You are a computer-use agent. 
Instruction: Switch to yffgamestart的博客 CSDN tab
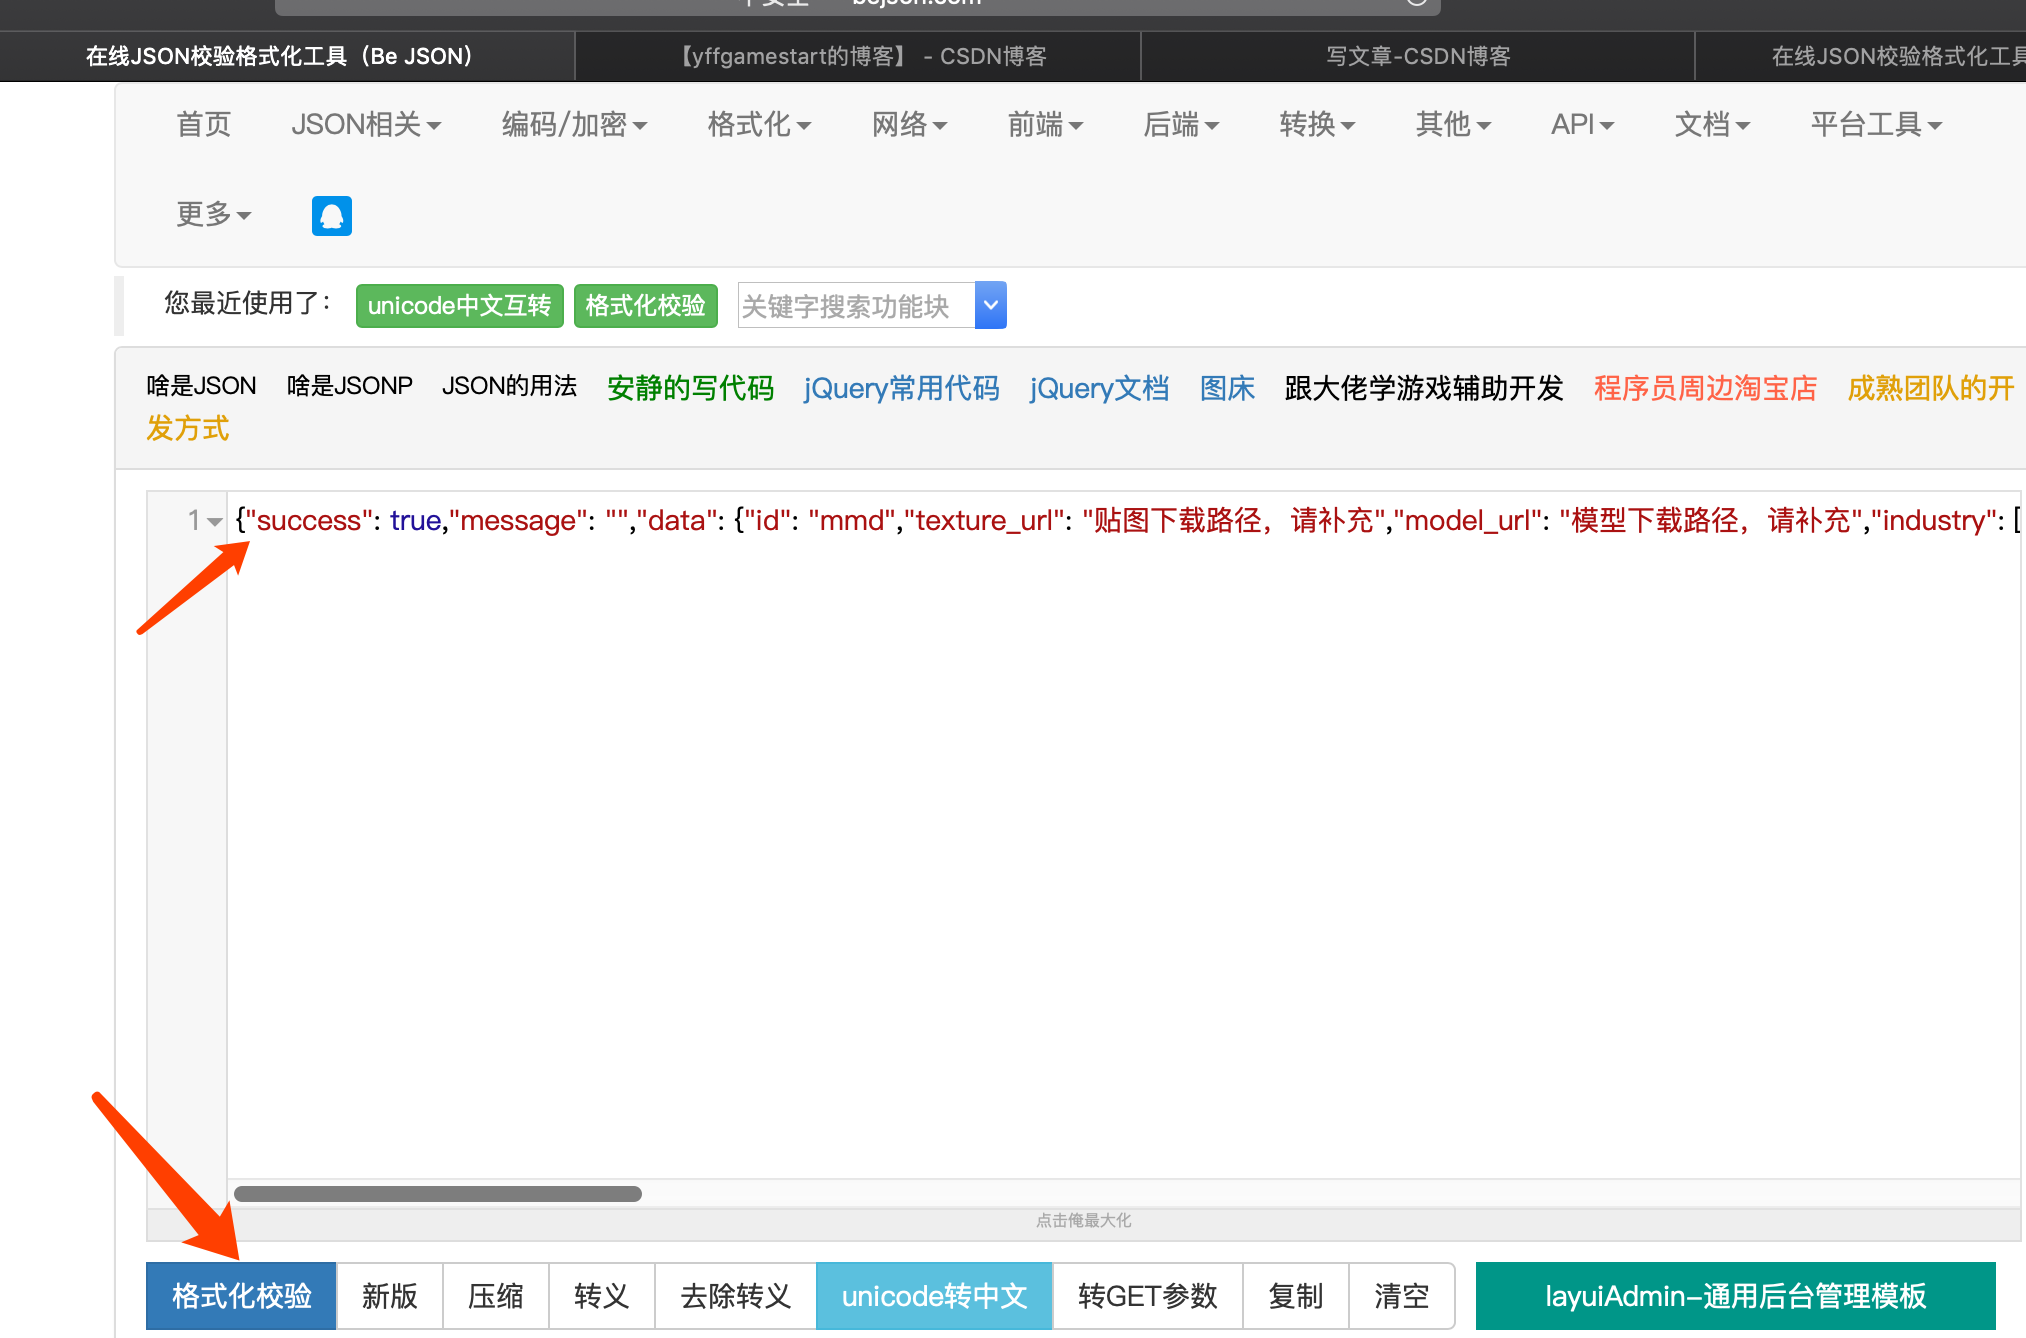(x=863, y=56)
